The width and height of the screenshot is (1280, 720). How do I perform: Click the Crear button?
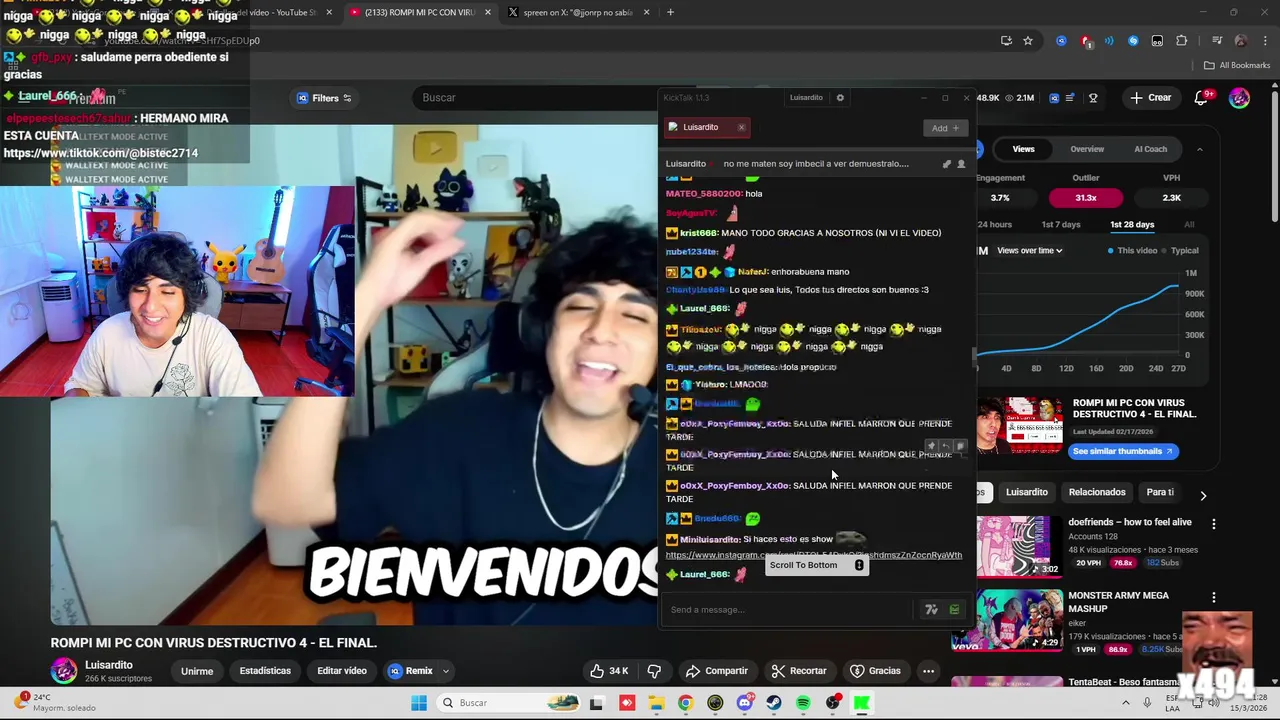click(1150, 97)
